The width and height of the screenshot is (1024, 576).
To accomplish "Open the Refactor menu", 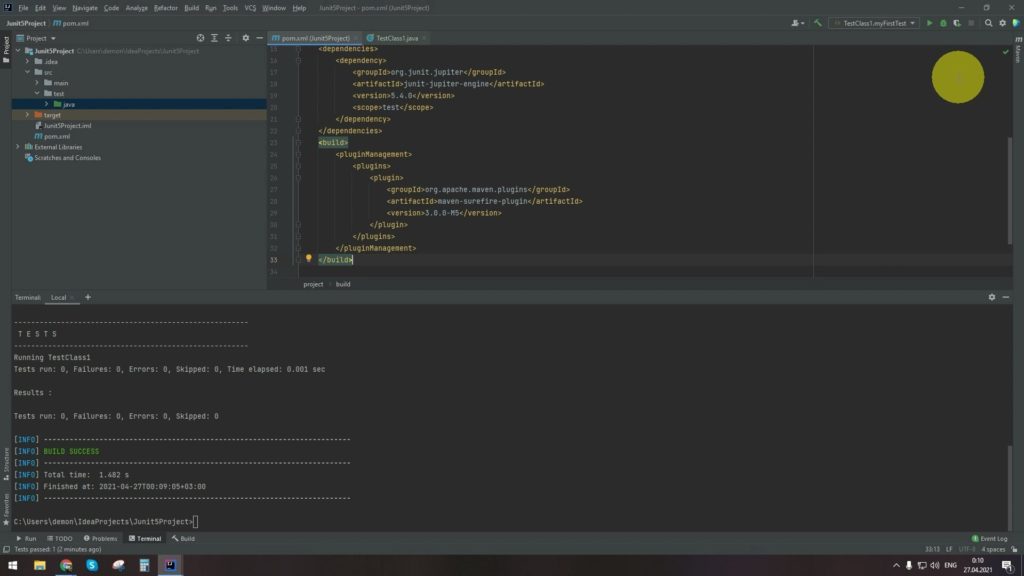I will [165, 8].
